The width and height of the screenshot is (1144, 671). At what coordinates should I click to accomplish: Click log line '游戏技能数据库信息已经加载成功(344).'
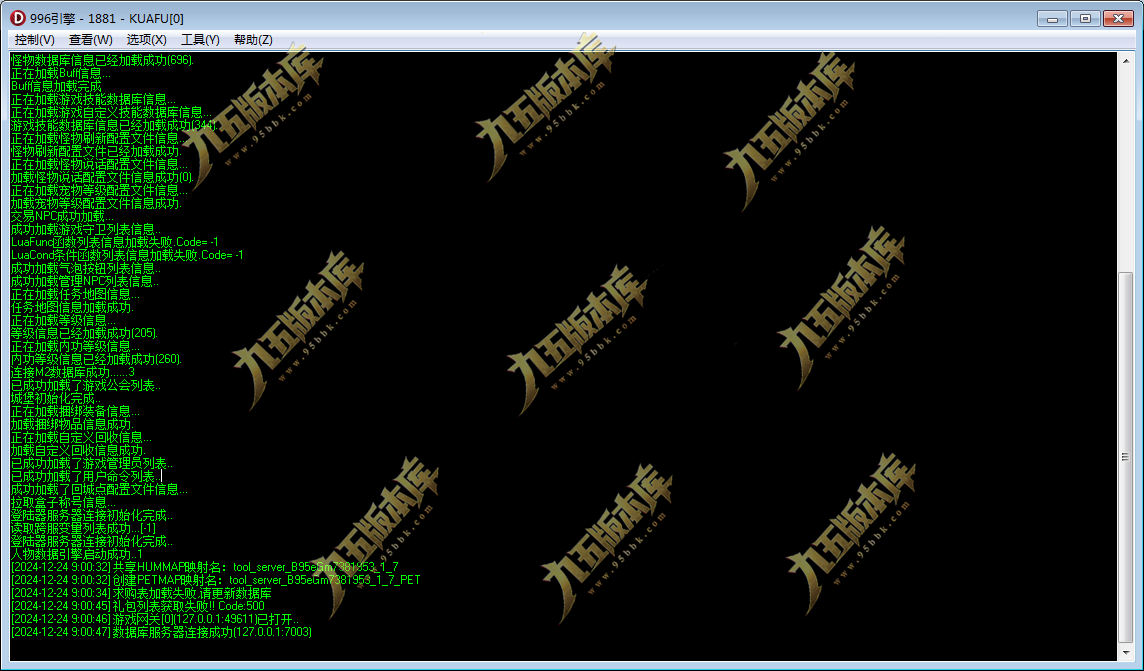(x=114, y=125)
